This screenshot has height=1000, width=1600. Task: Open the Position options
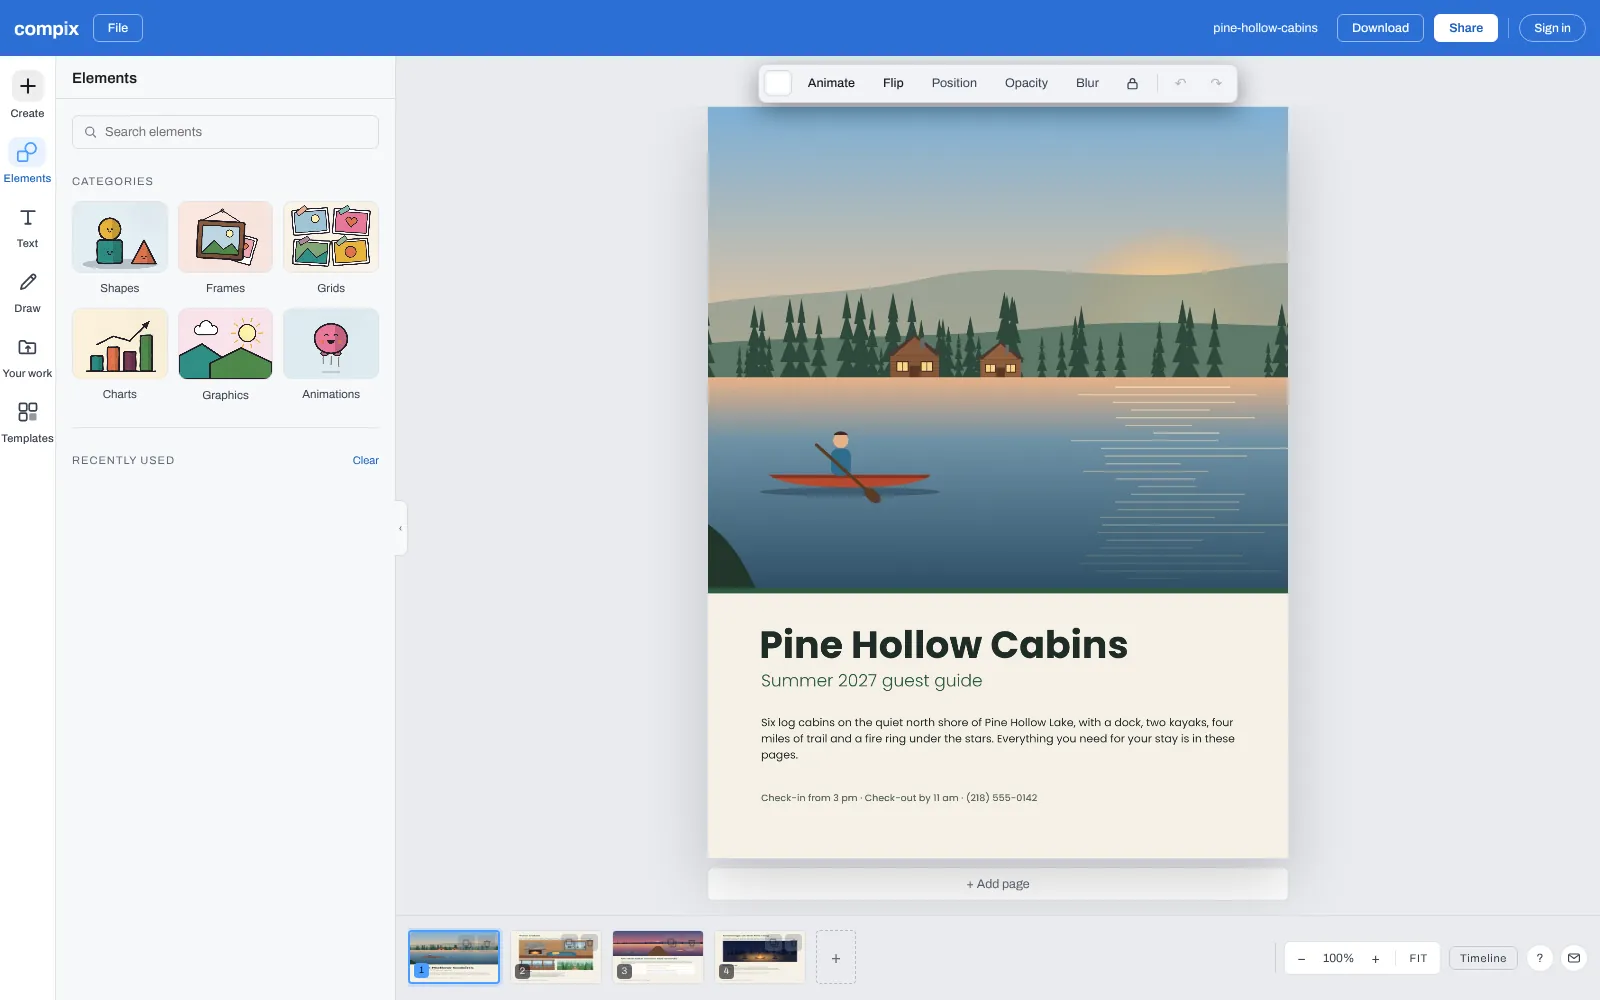(954, 83)
